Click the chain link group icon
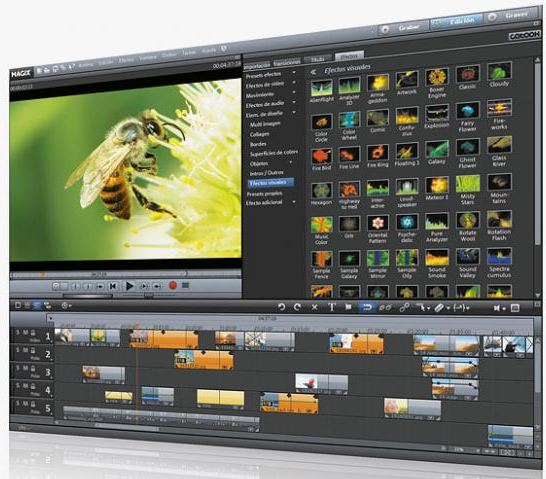 pos(404,307)
